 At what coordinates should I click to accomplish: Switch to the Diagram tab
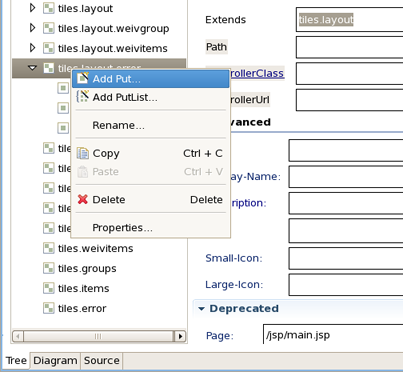point(55,360)
